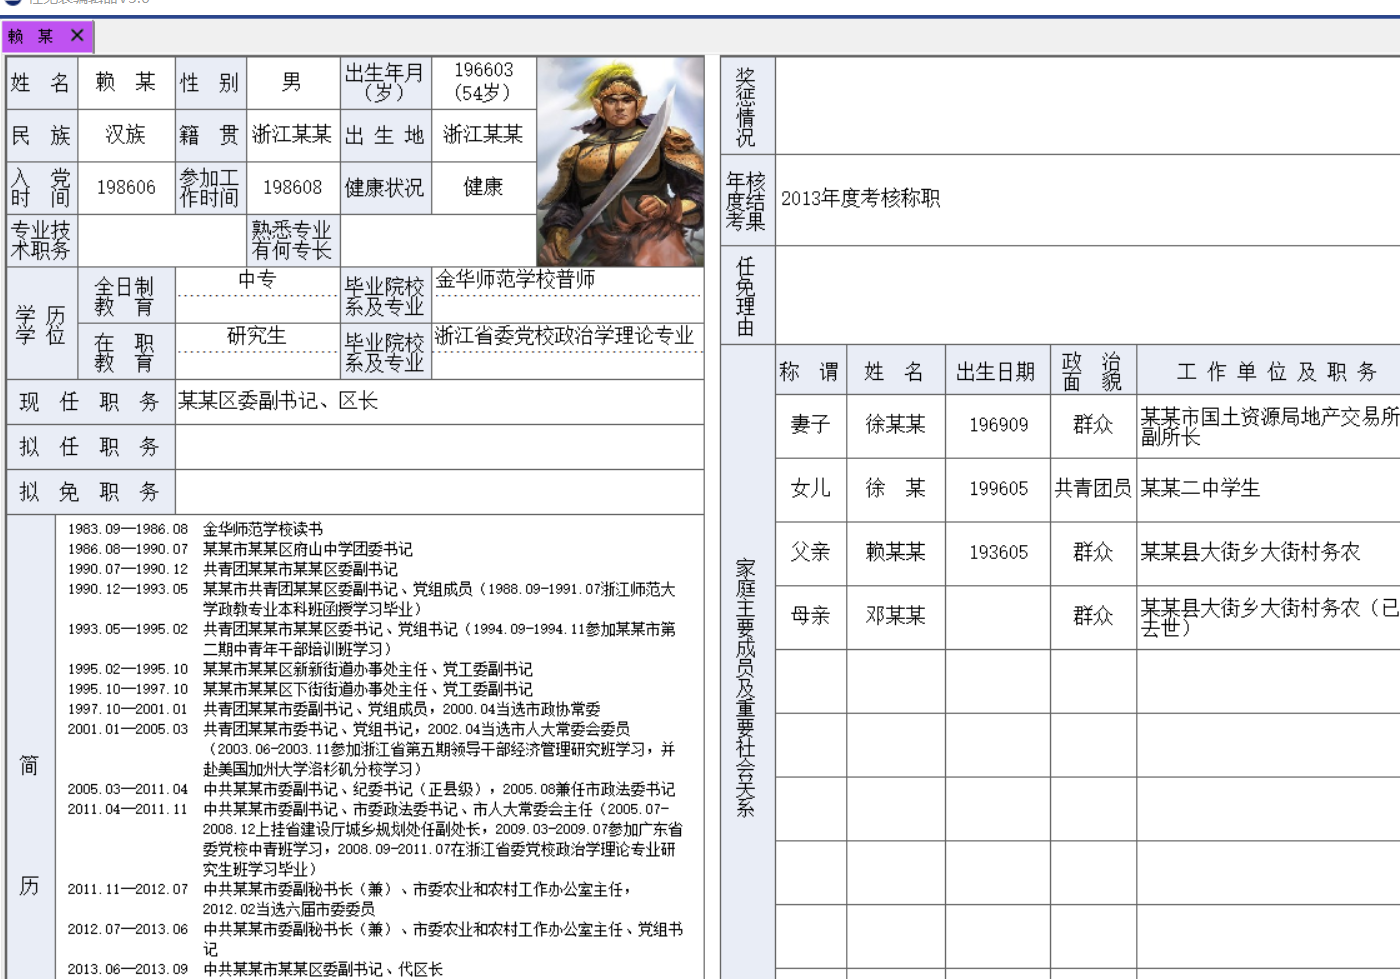This screenshot has height=979, width=1400.
Task: Click the father's name cell 赖某某
Action: [896, 553]
